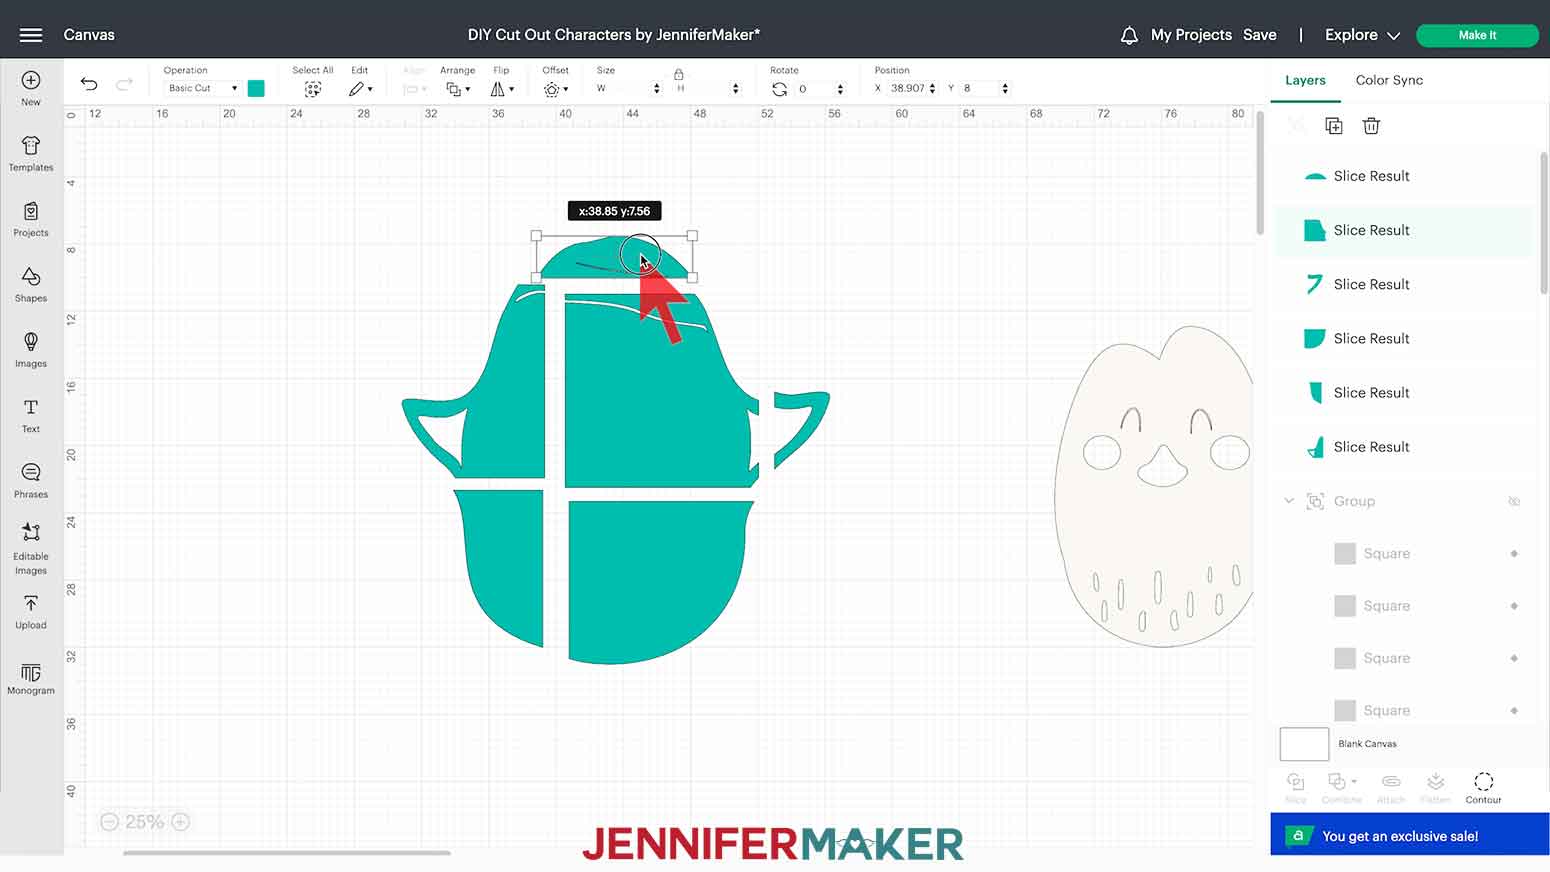Screen dimensions: 1550x872
Task: Click the horizontal canvas scrollbar
Action: pyautogui.click(x=287, y=853)
